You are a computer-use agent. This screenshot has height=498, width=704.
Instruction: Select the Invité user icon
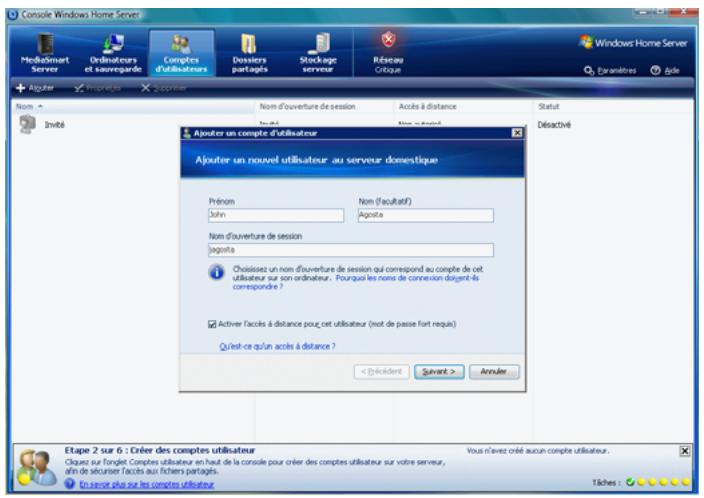pyautogui.click(x=27, y=124)
